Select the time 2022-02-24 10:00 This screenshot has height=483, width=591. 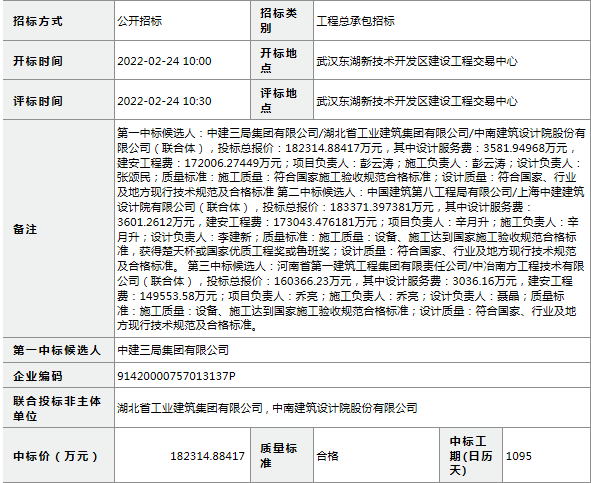point(164,61)
